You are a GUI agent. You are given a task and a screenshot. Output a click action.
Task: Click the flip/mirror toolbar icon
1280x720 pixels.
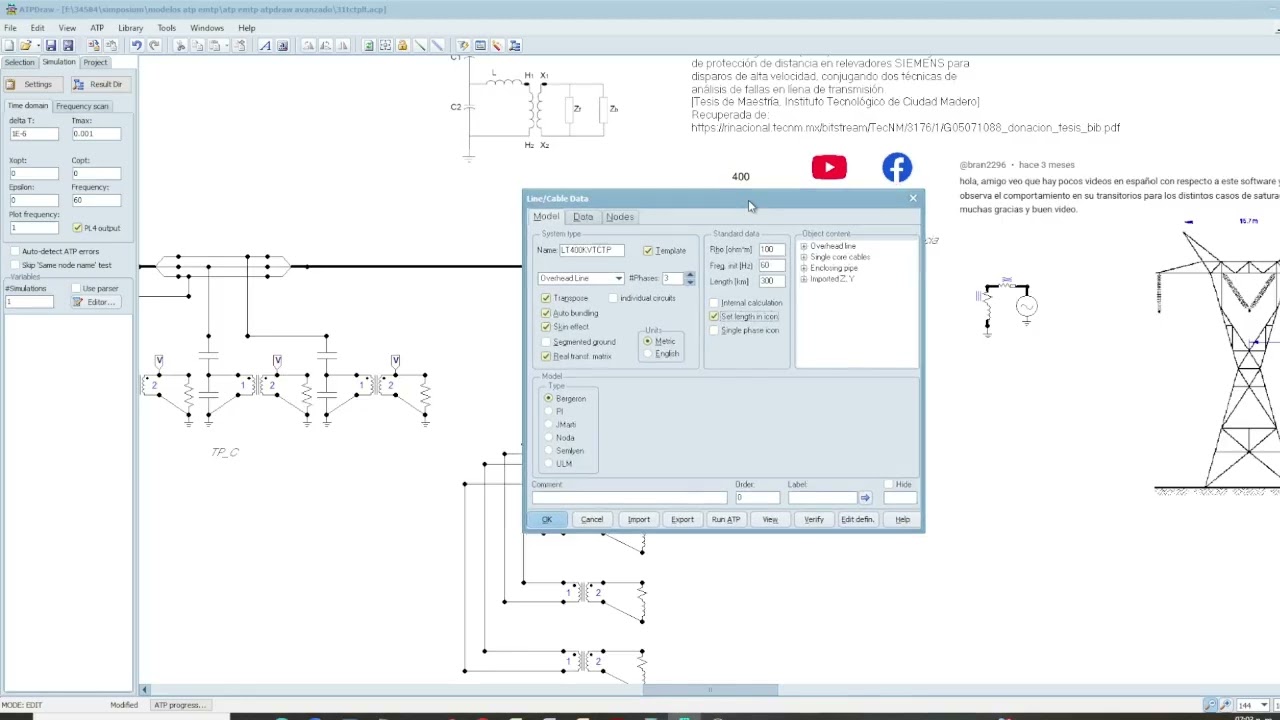[x=343, y=45]
